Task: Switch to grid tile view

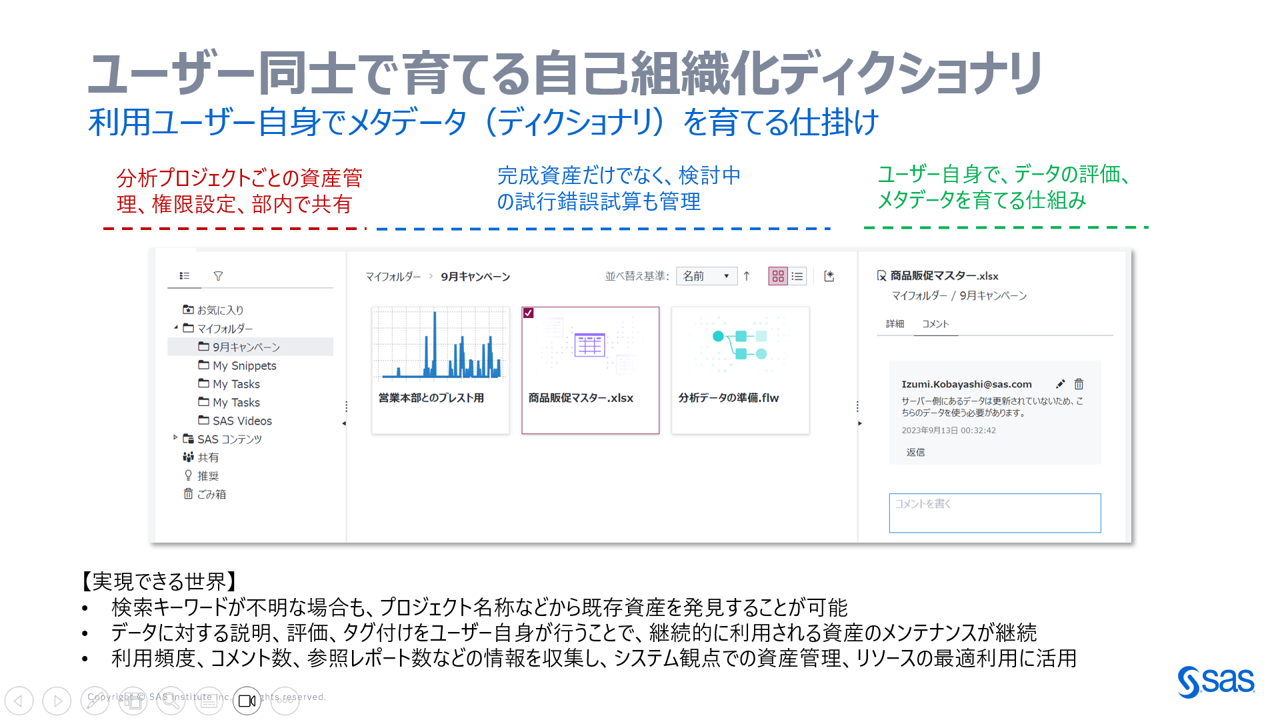Action: [777, 276]
